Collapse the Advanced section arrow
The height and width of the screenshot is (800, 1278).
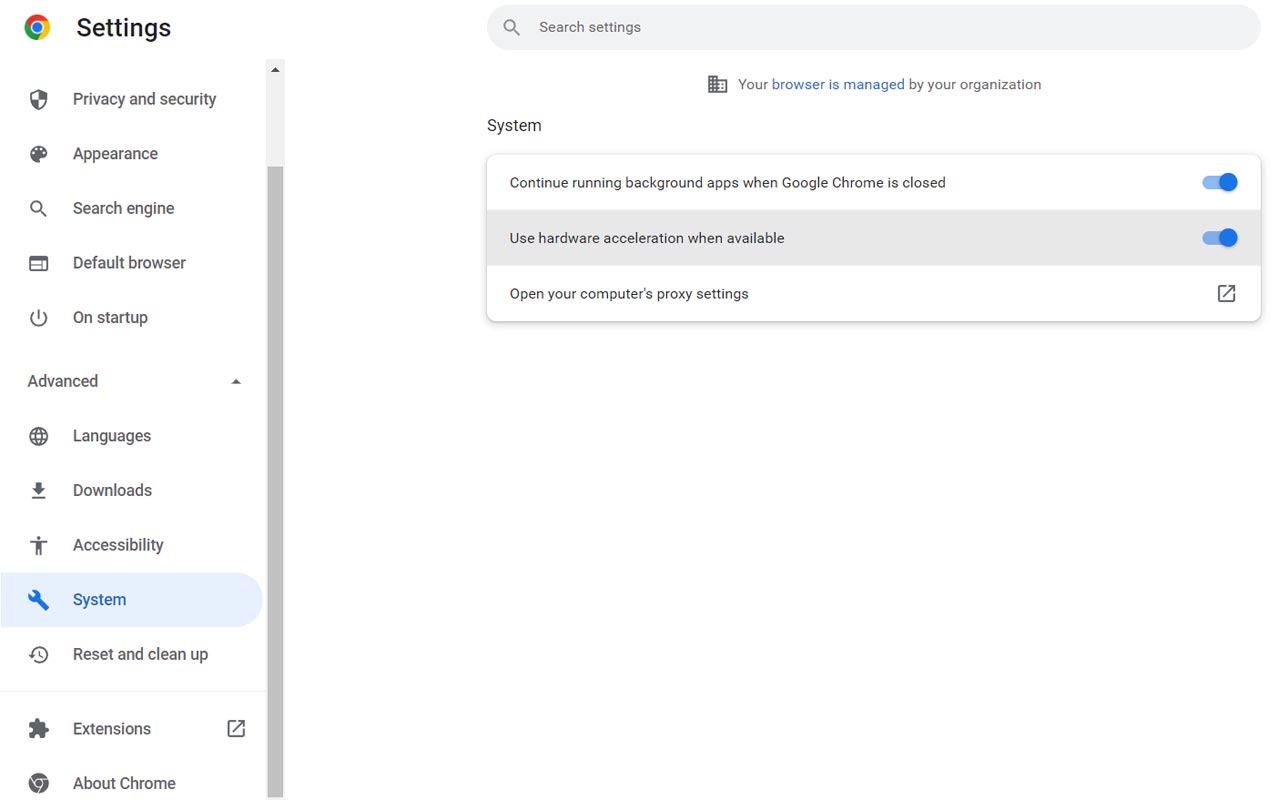click(x=236, y=381)
